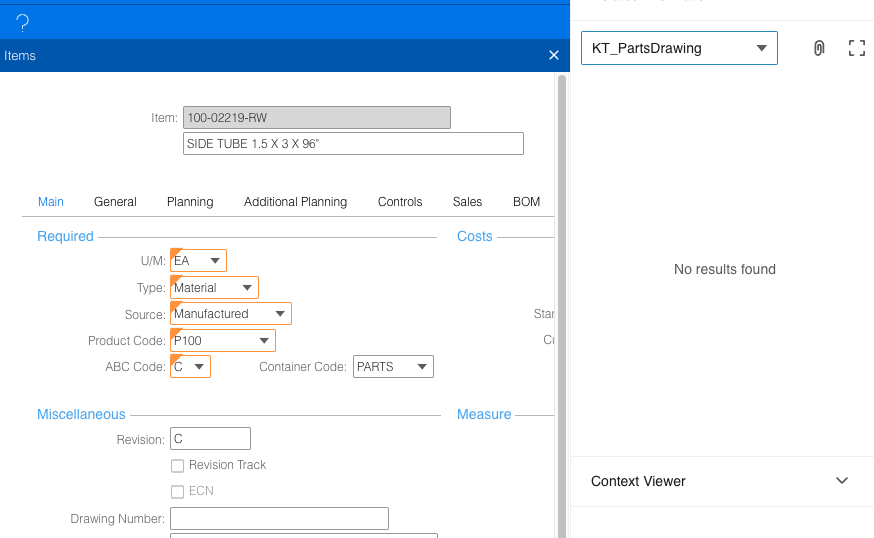Image resolution: width=874 pixels, height=538 pixels.
Task: Click the No results found message
Action: [725, 269]
